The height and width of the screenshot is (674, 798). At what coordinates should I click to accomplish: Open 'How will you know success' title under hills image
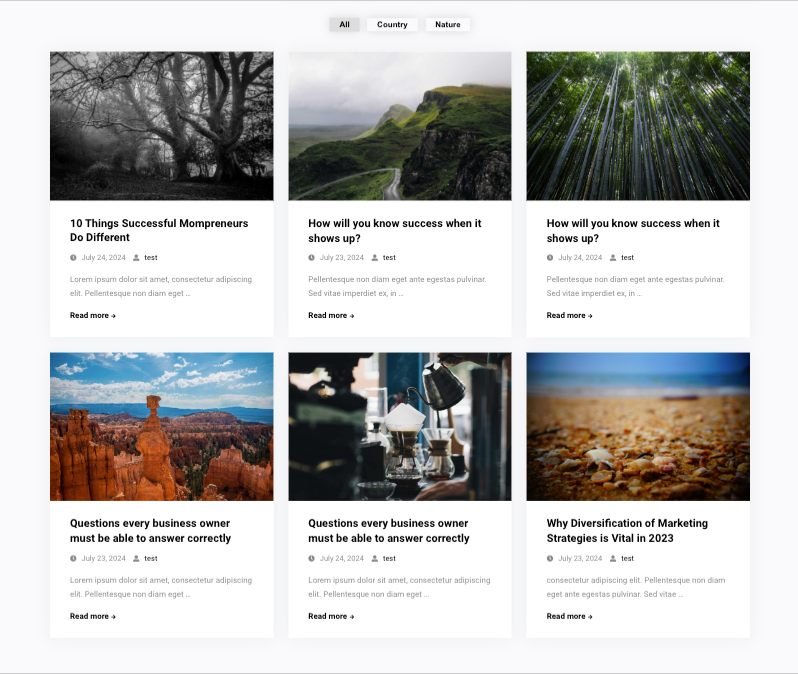(x=394, y=231)
